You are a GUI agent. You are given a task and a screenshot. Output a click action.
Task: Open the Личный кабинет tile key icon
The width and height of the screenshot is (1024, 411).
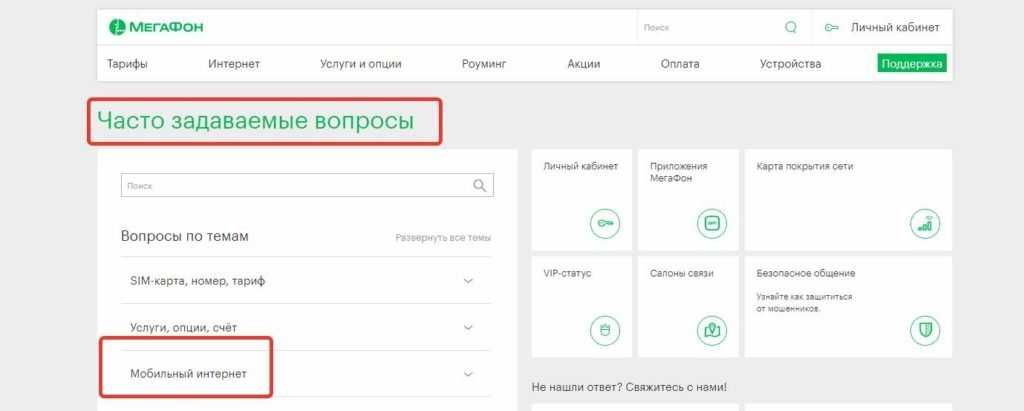tap(604, 223)
